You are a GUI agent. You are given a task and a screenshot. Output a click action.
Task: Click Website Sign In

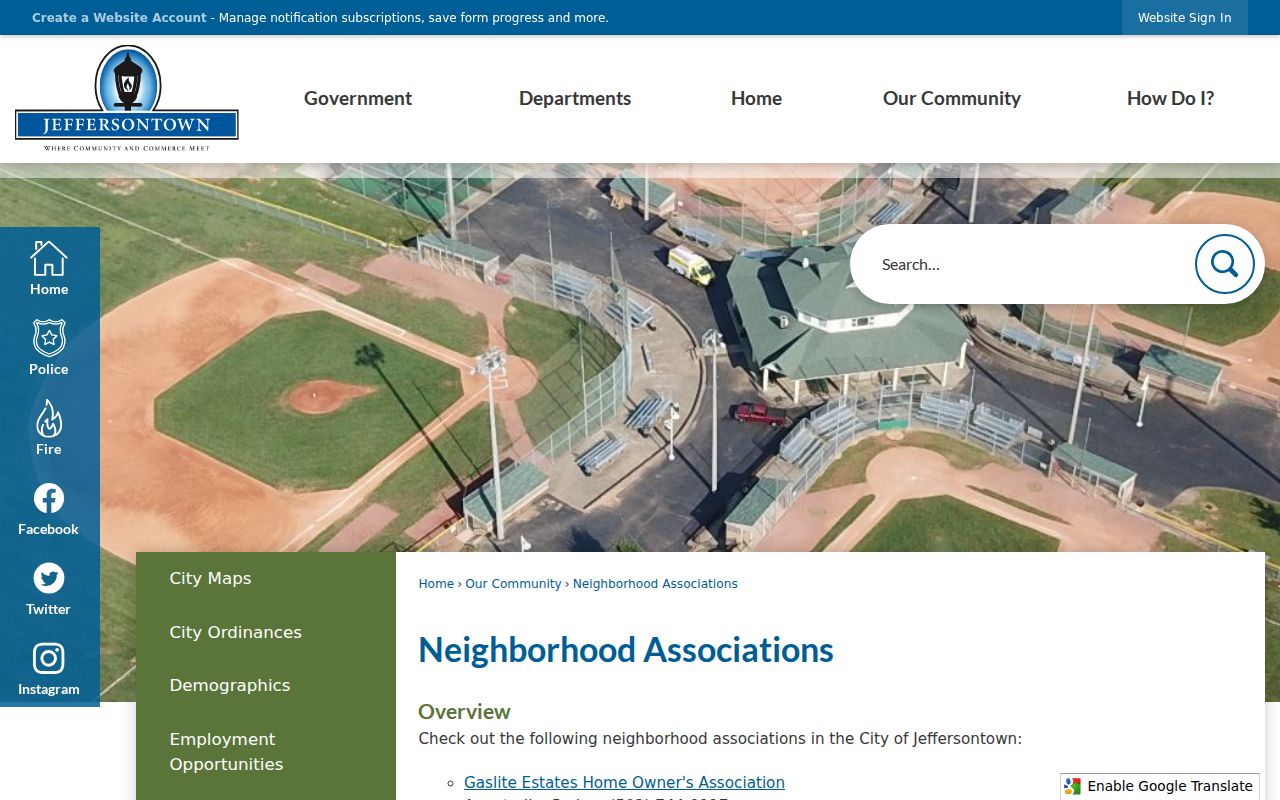pos(1184,18)
